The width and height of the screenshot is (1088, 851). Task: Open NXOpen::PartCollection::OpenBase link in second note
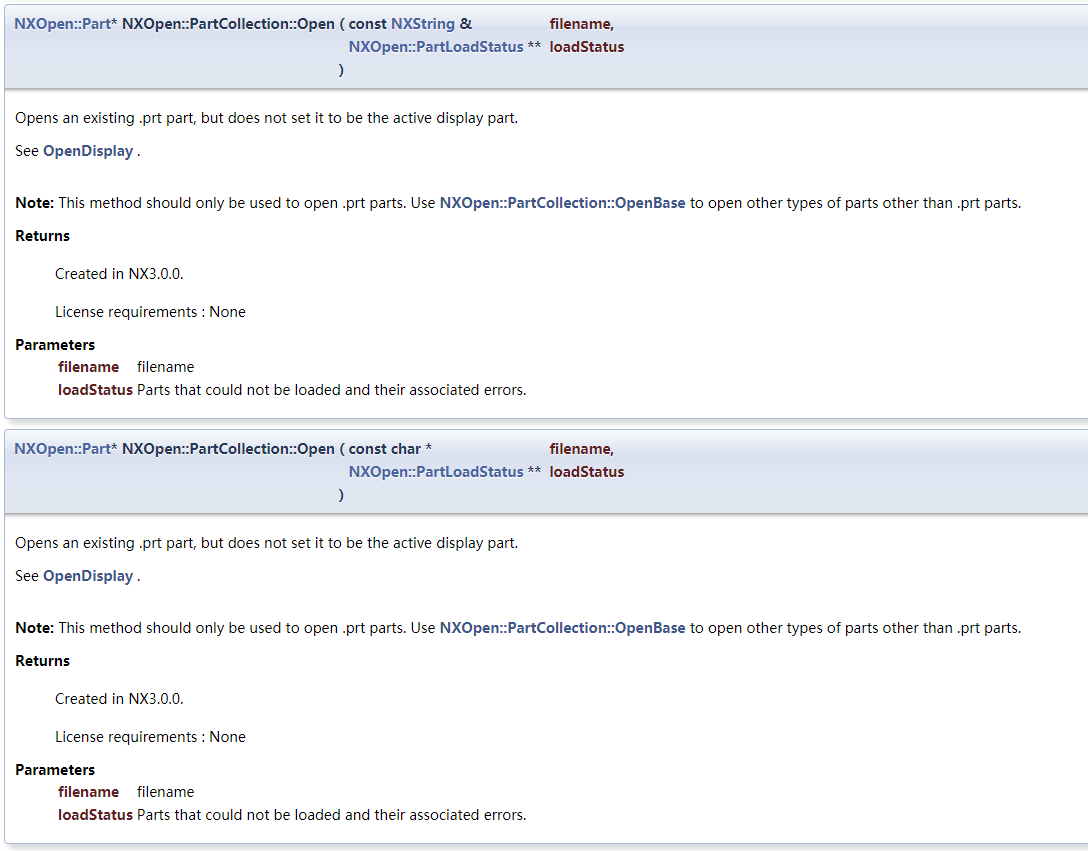(562, 627)
